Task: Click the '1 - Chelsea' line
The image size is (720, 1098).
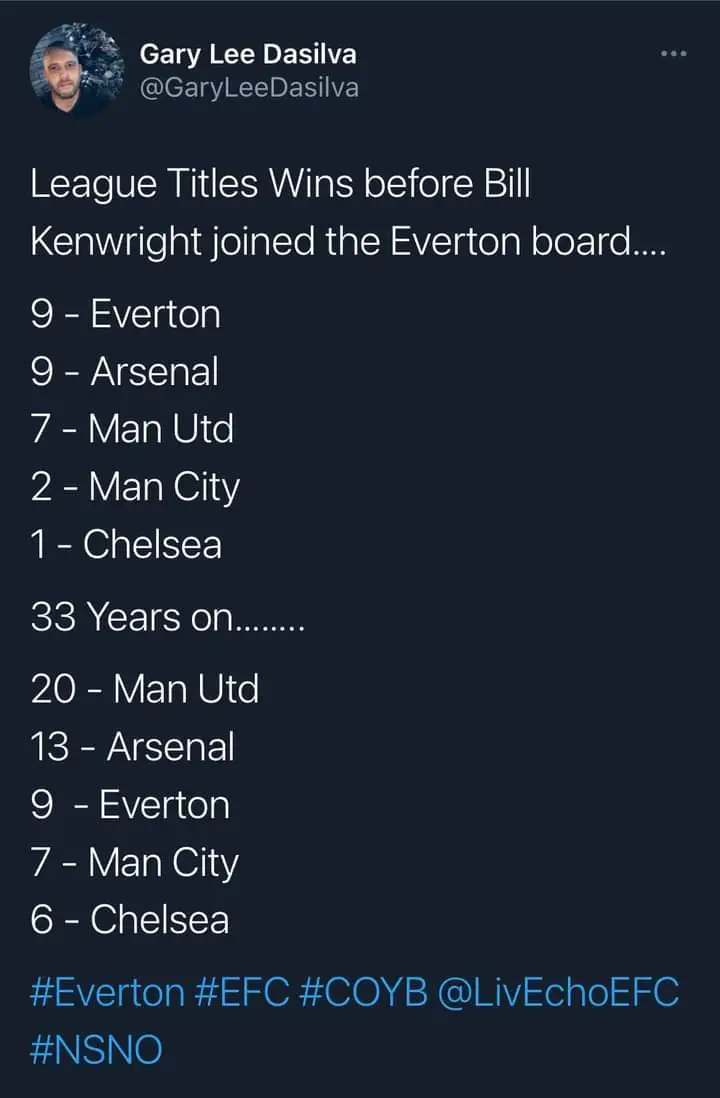Action: (x=126, y=545)
